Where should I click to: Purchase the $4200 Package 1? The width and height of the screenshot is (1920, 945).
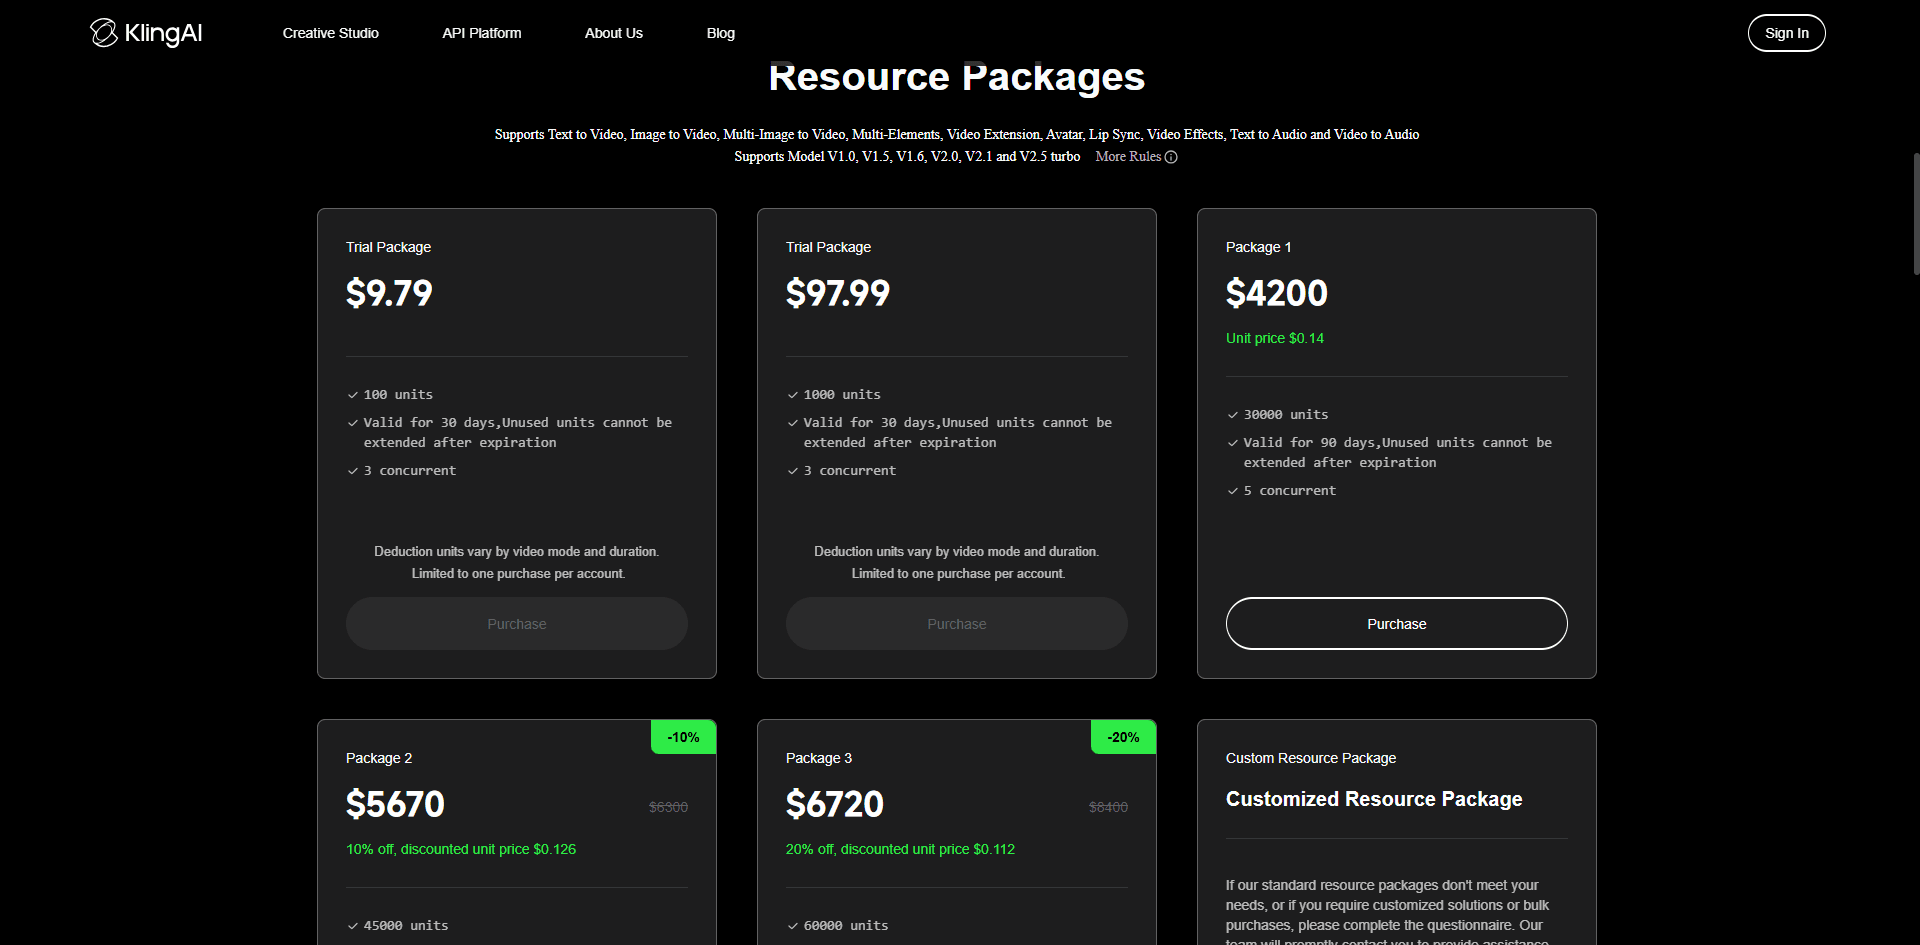(1396, 624)
